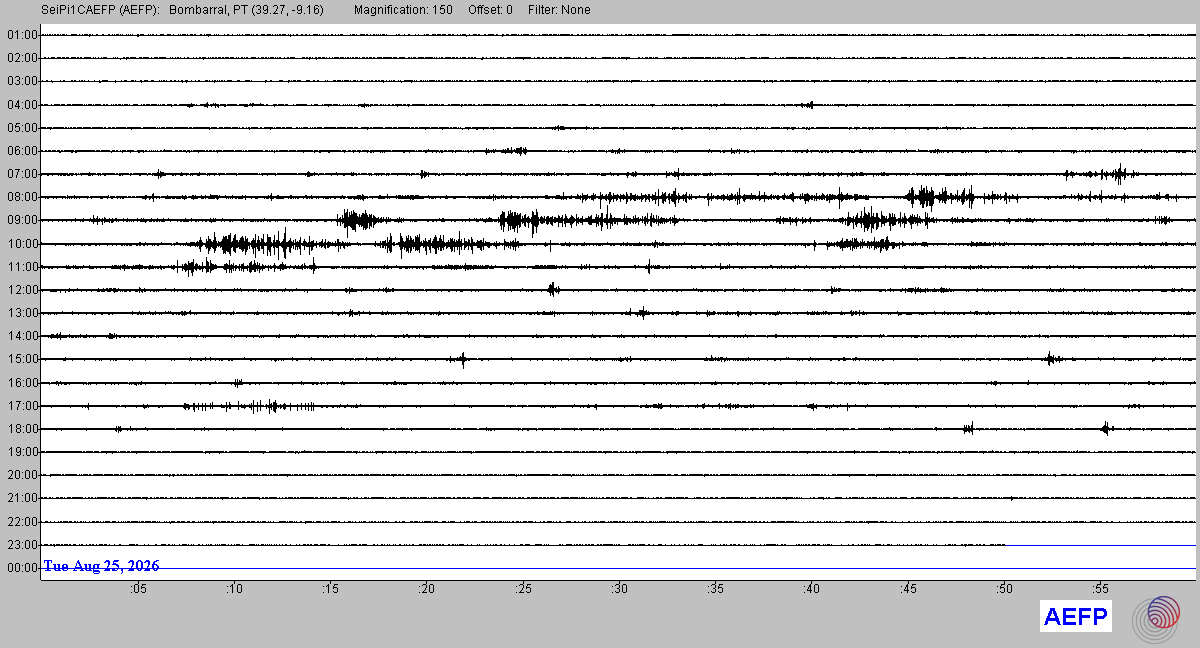Click the Tue Aug 25, 2026 date label
Image resolution: width=1200 pixels, height=648 pixels.
pyautogui.click(x=101, y=566)
